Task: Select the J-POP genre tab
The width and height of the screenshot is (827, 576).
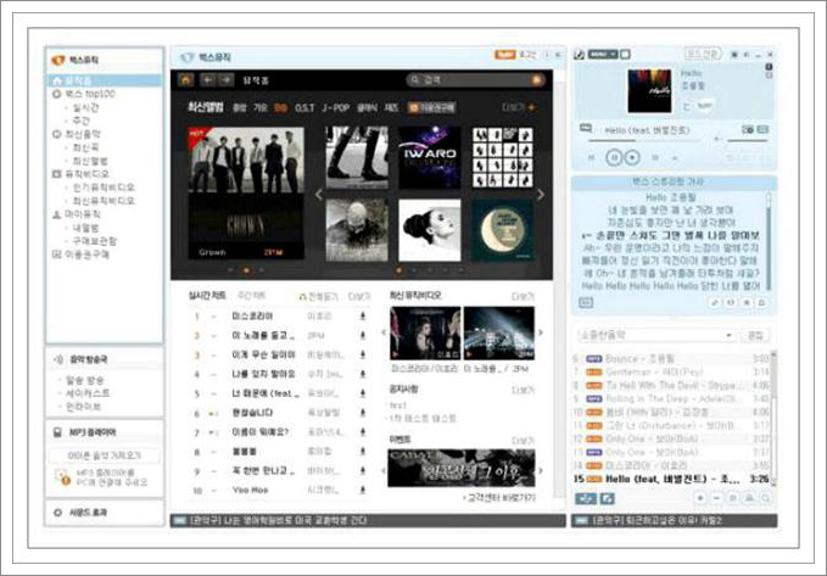Action: pyautogui.click(x=335, y=108)
